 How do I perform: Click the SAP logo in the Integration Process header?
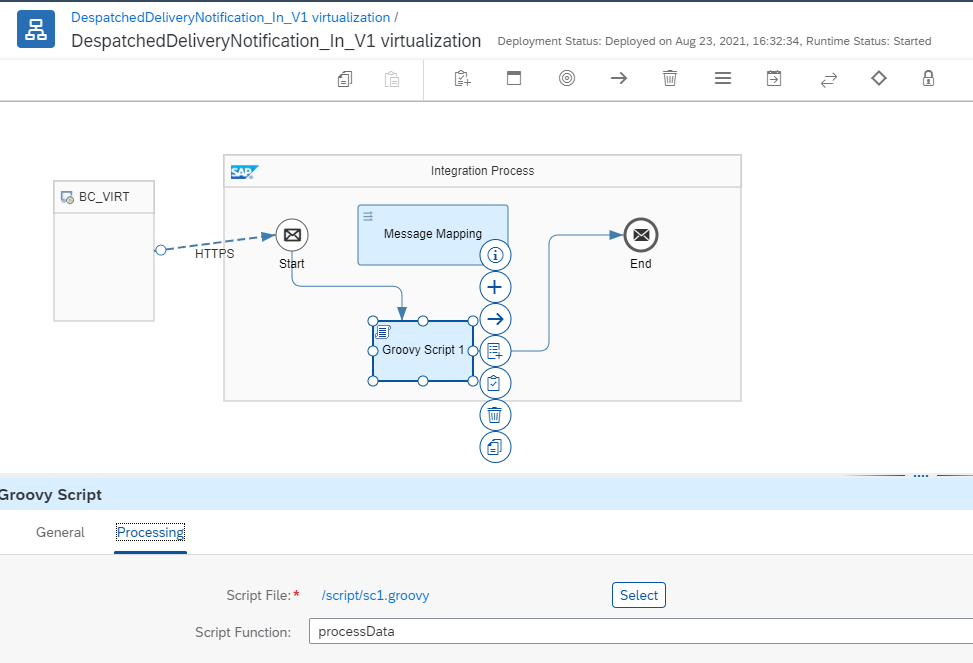click(244, 172)
